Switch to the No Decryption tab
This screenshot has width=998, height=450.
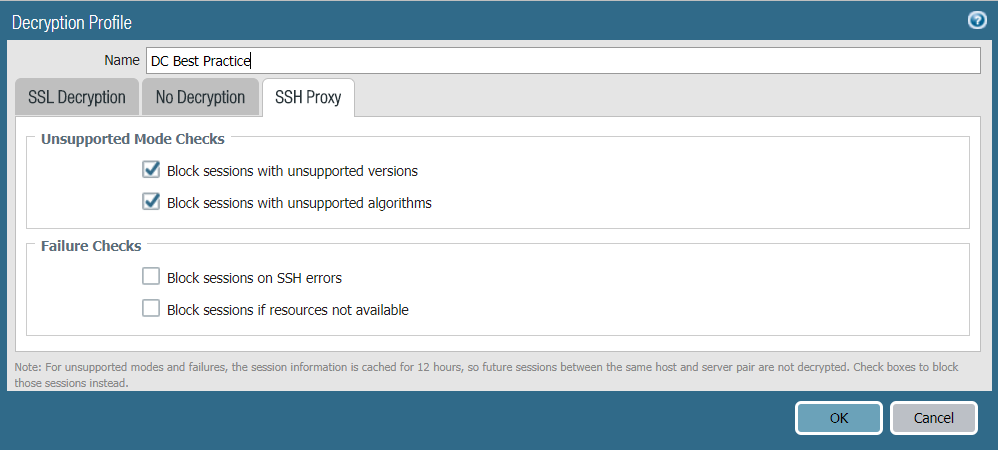(x=200, y=97)
